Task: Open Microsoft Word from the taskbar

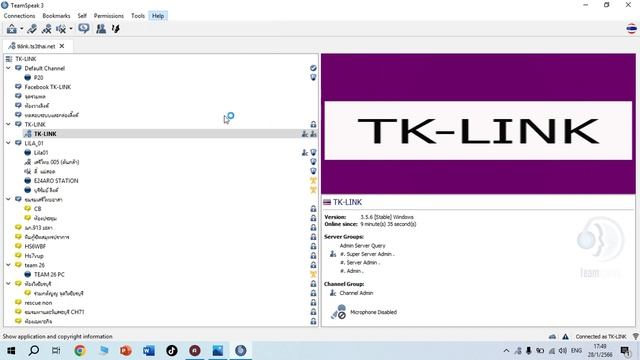Action: pos(149,351)
